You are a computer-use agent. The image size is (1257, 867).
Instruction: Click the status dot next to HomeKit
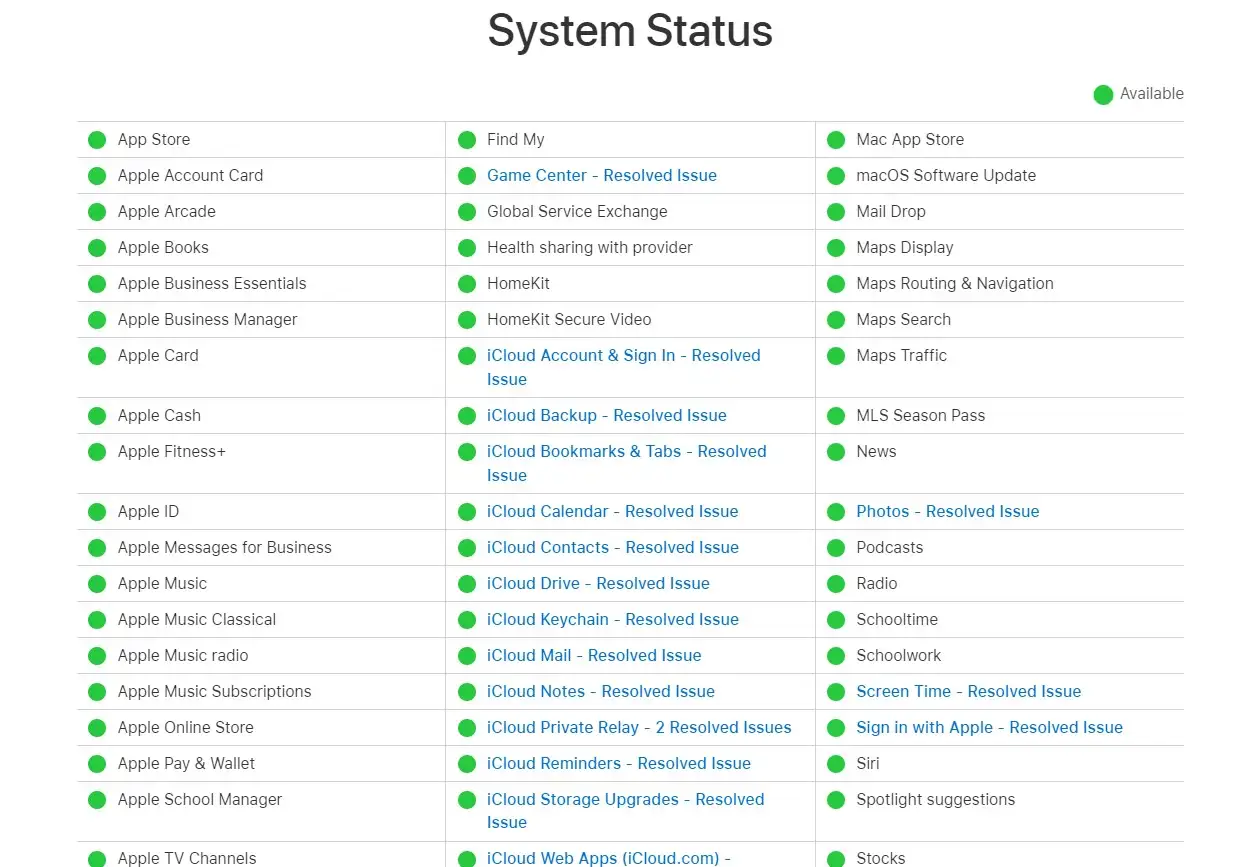(x=467, y=284)
